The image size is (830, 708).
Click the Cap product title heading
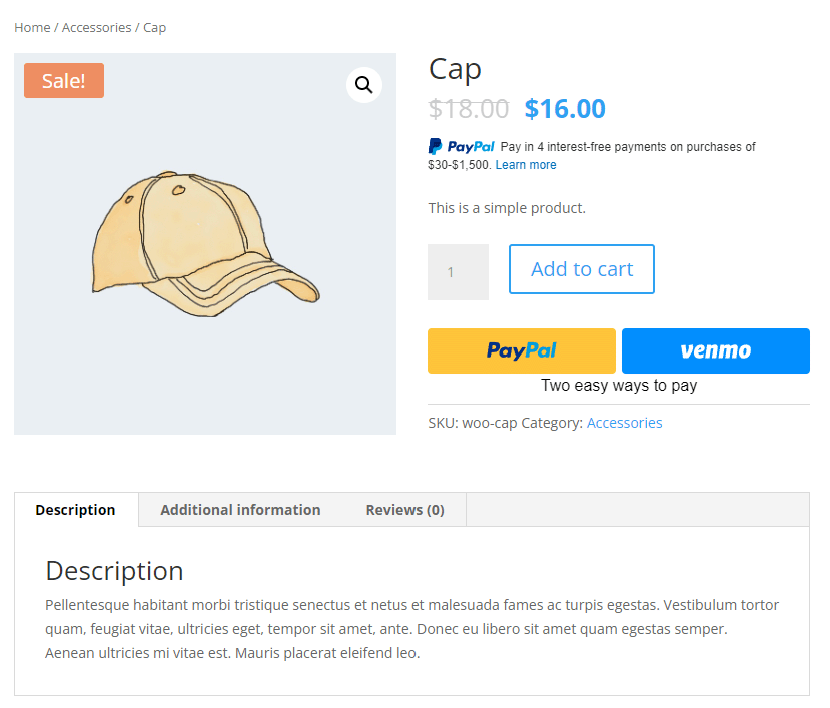click(x=455, y=69)
